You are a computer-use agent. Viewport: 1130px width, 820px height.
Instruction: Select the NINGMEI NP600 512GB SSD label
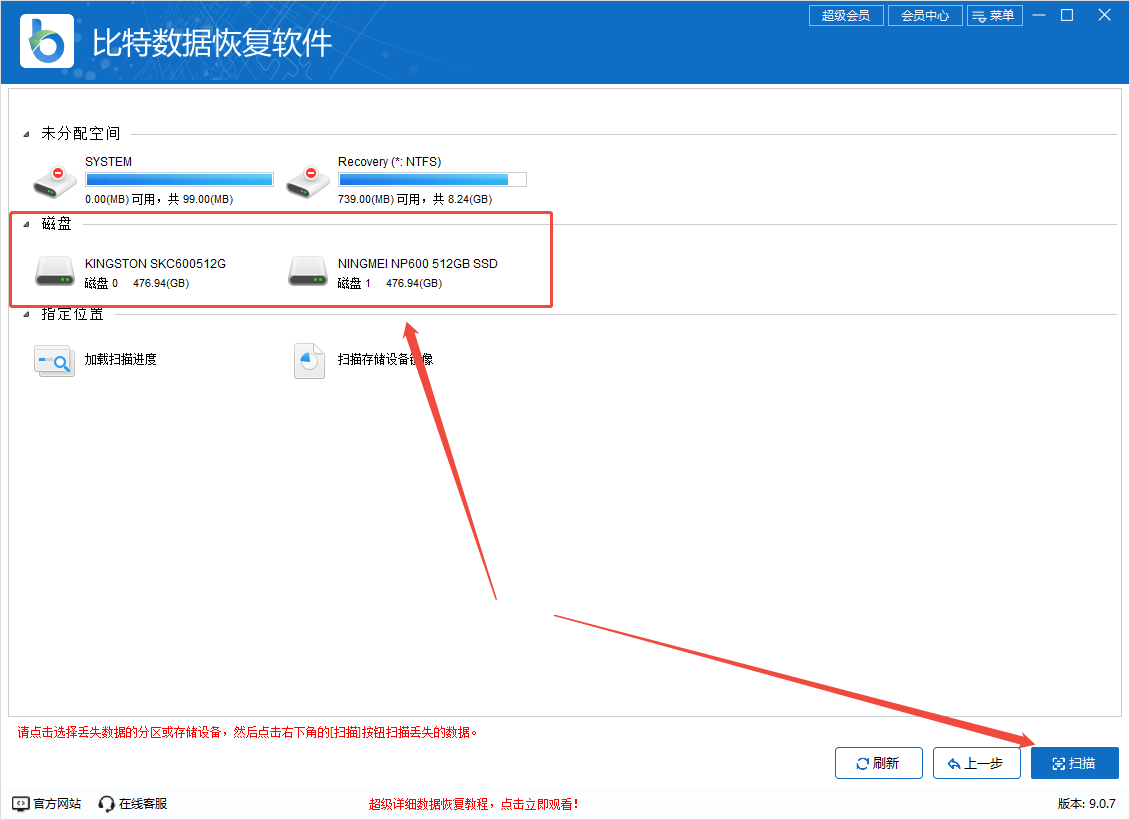click(417, 264)
